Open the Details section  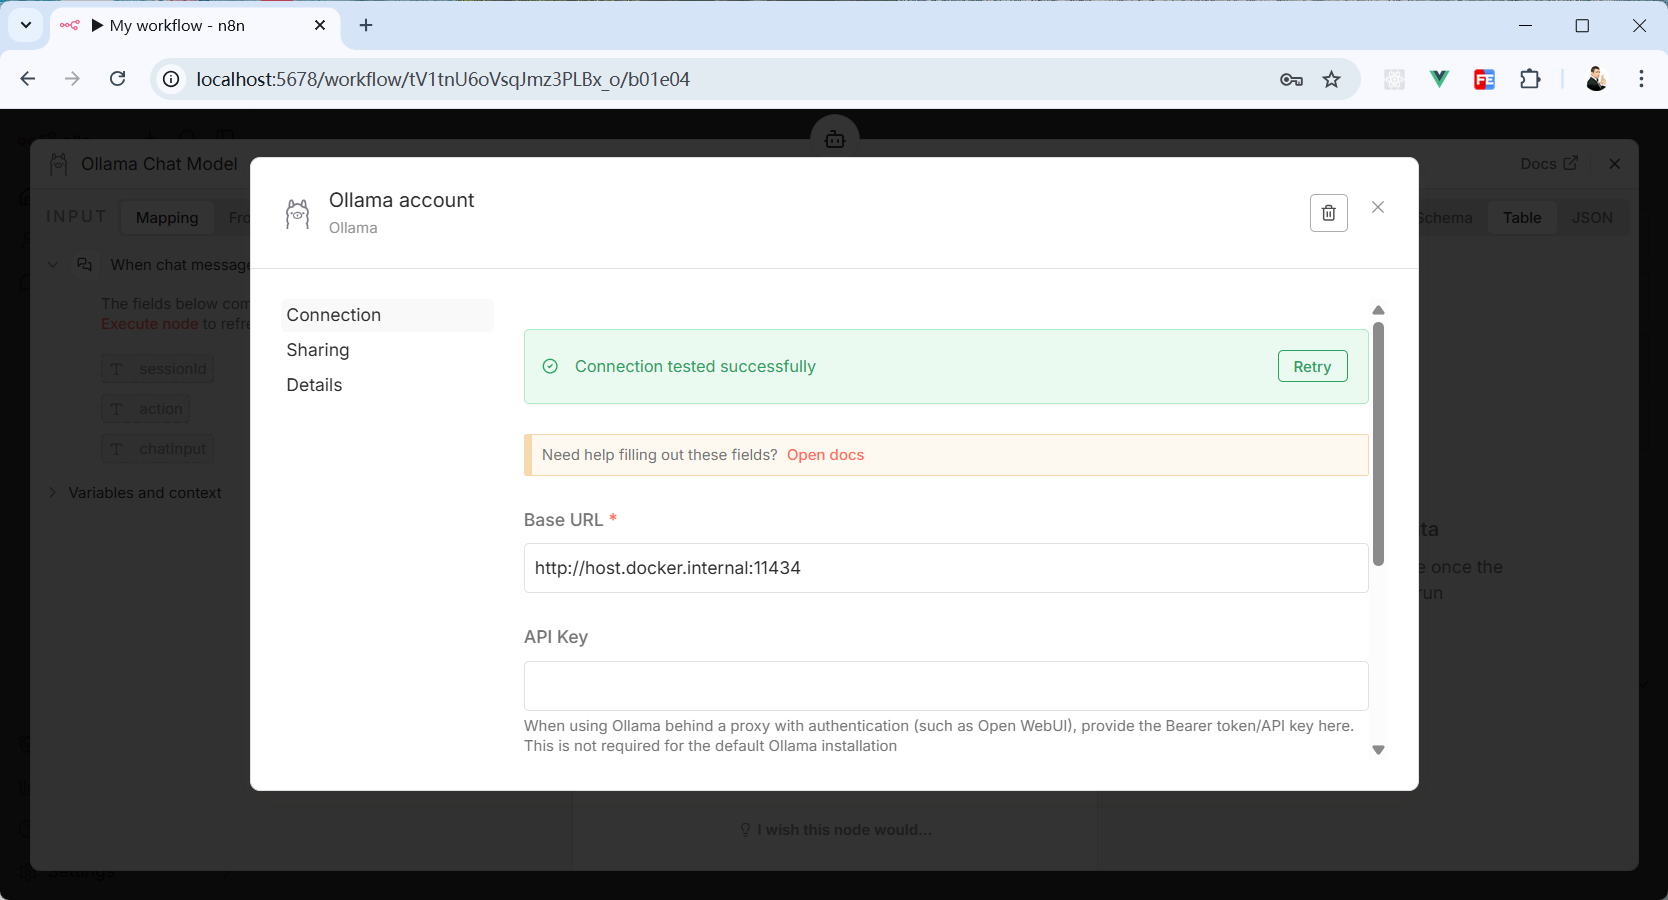314,385
